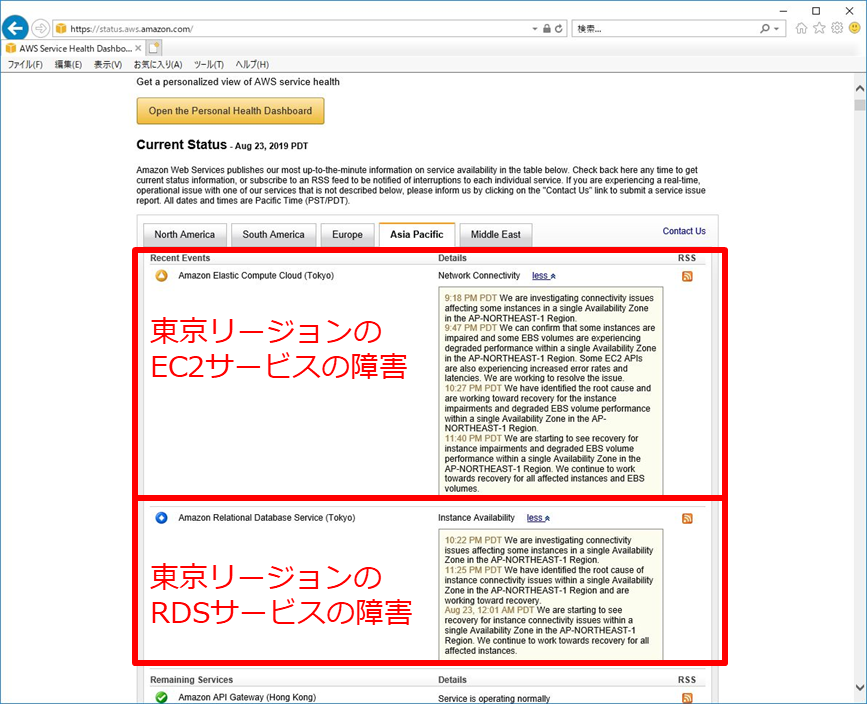
Task: Select the Asia Pacific tab
Action: coord(416,234)
